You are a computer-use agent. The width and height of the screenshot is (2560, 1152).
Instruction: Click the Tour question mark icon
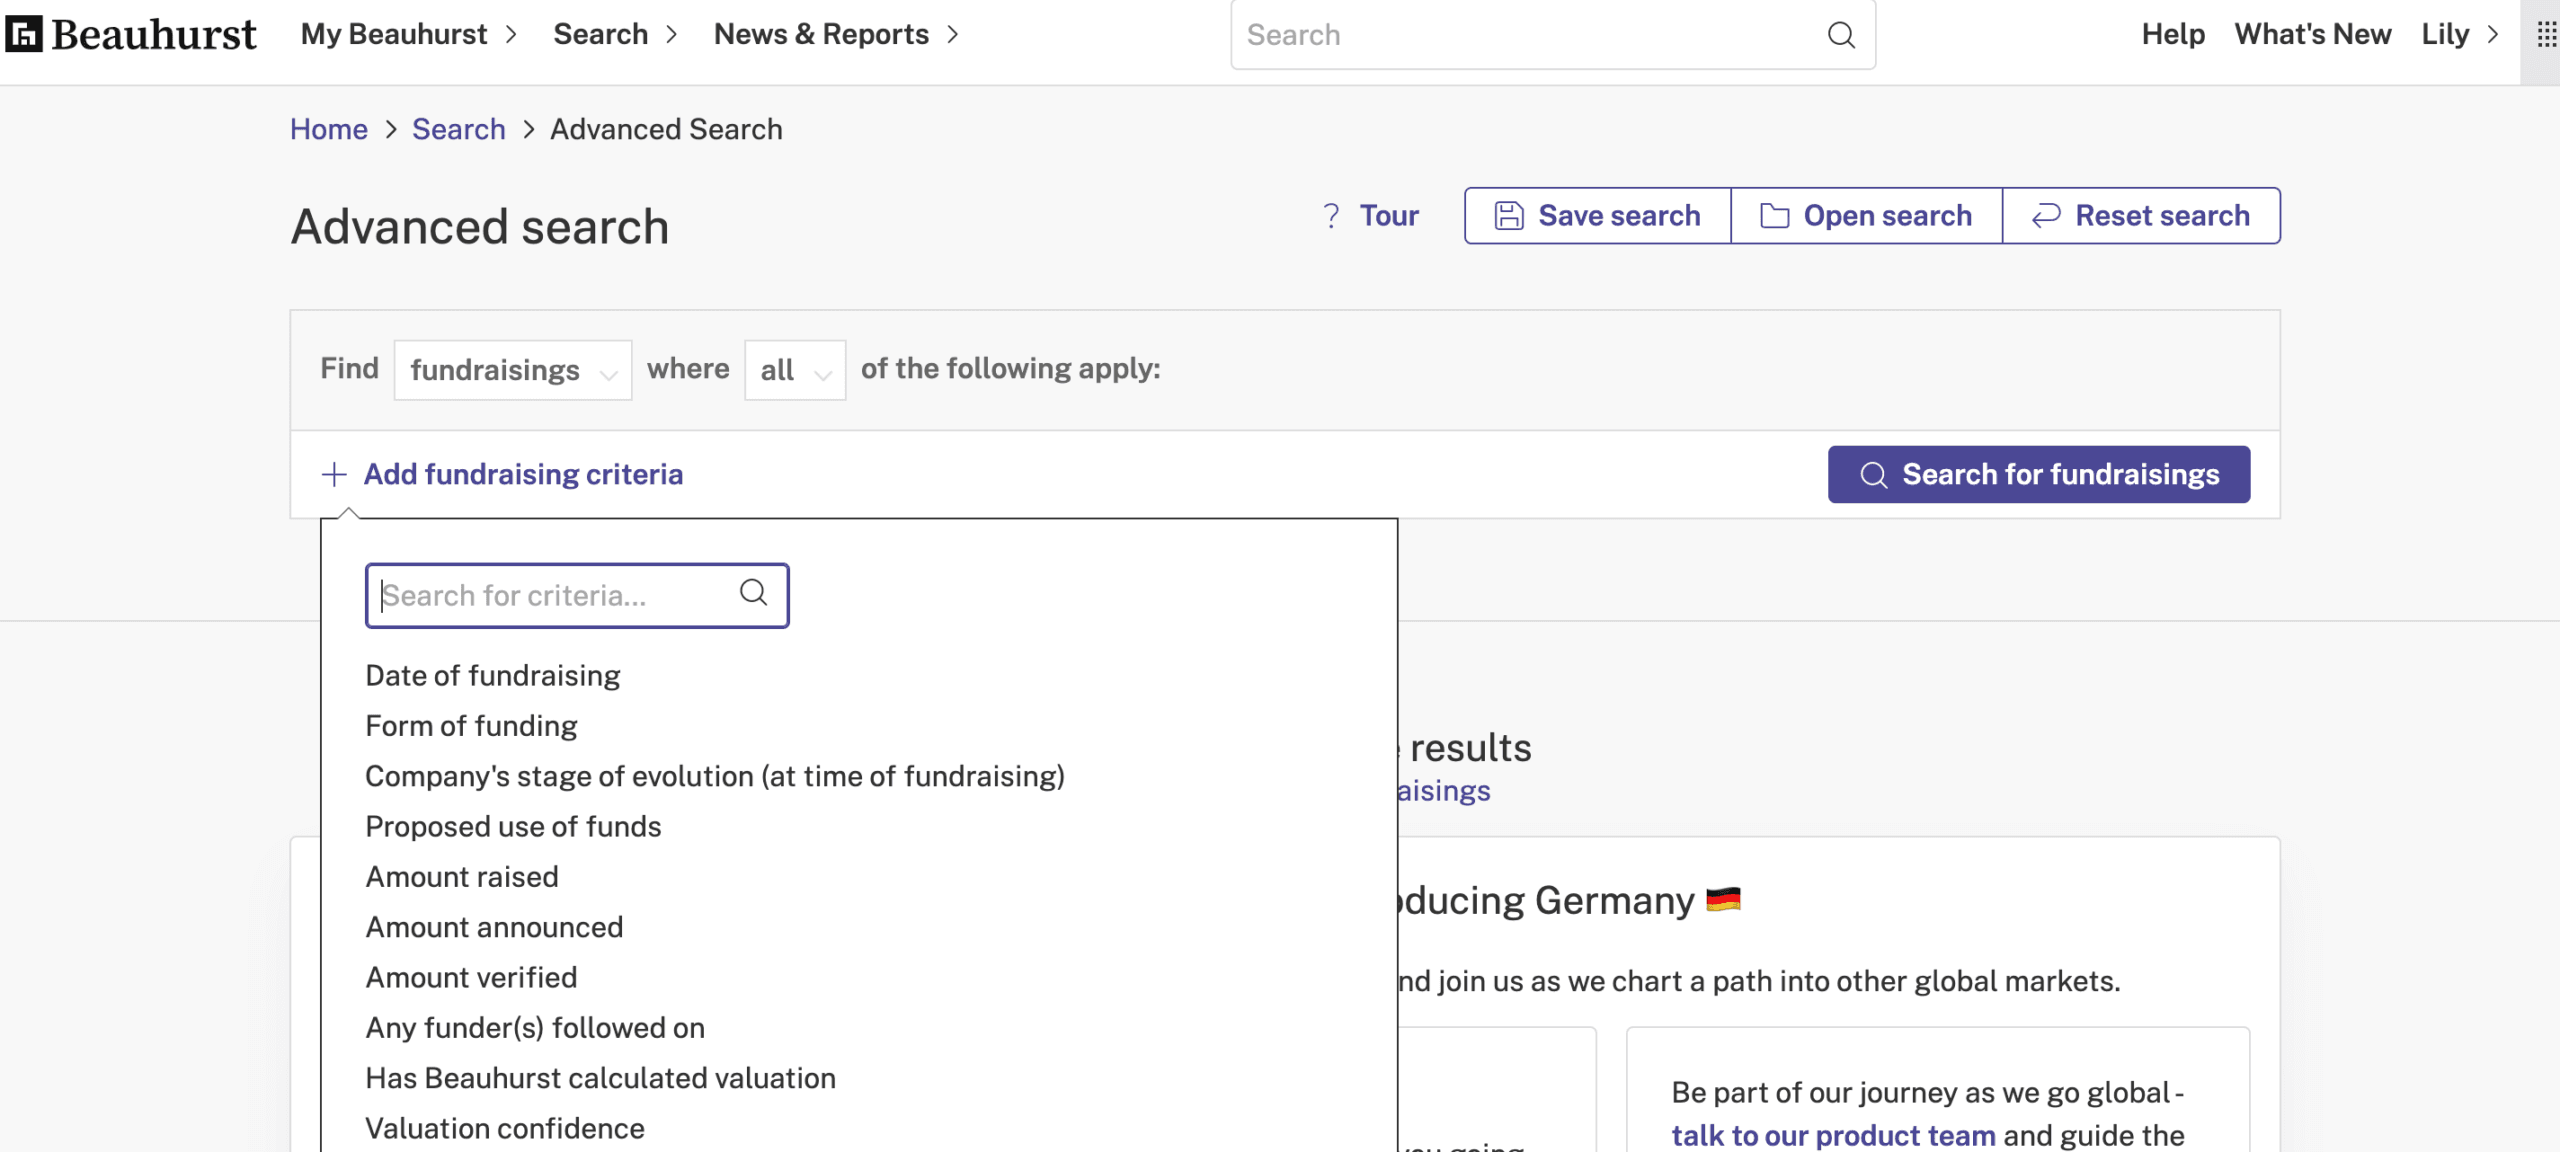pos(1331,216)
